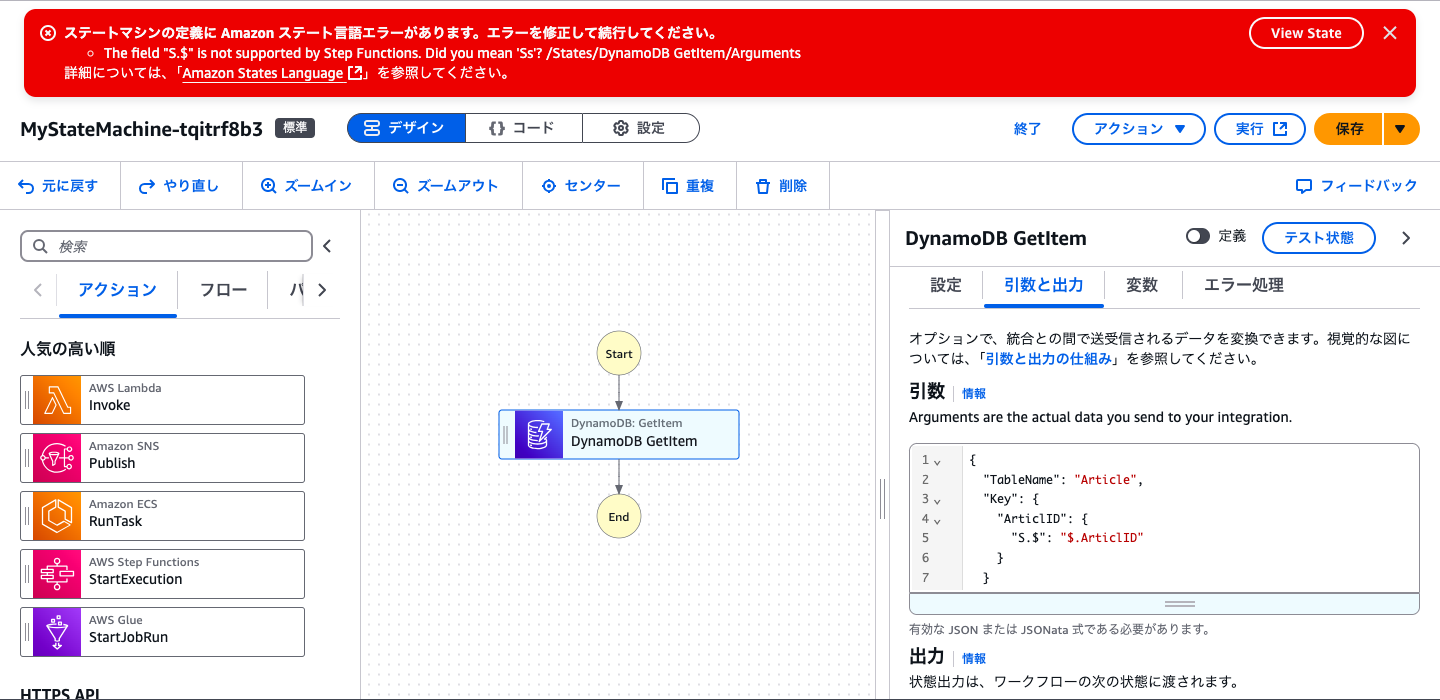
Task: Switch to the Settings mode tab
Action: [x=640, y=128]
